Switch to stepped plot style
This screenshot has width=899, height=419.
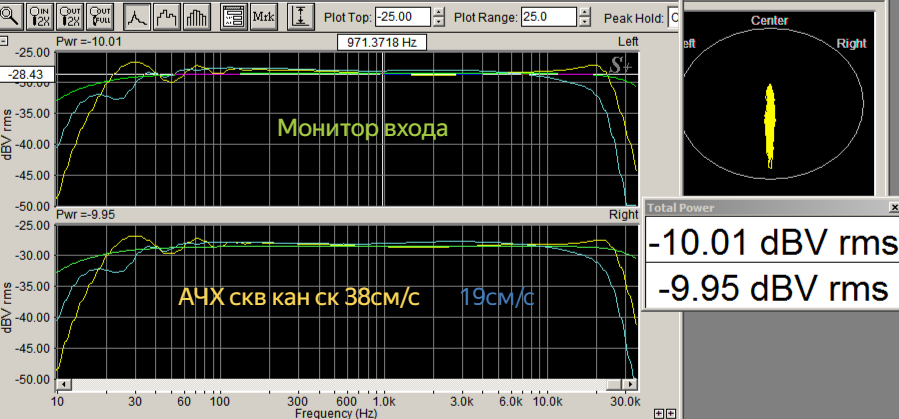[x=169, y=16]
